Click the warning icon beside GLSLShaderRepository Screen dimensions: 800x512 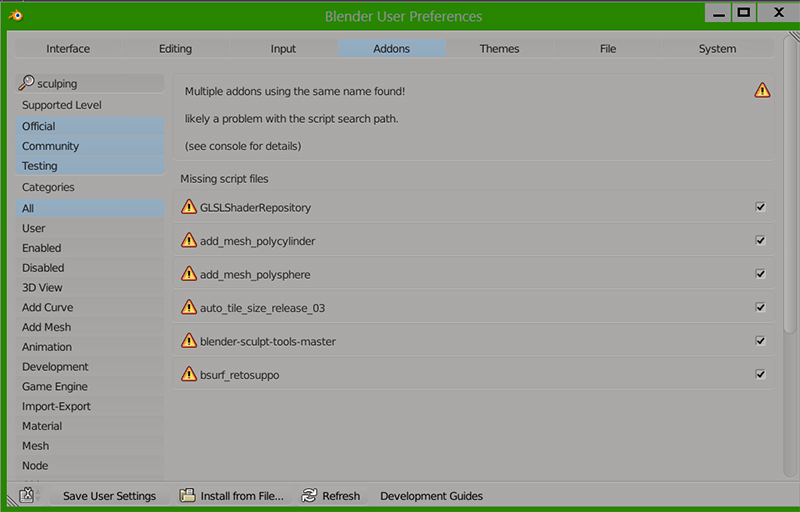(189, 207)
